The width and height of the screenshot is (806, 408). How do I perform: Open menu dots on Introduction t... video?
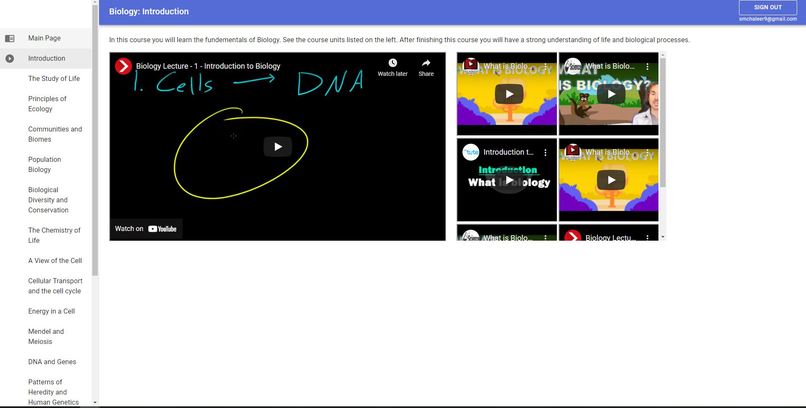545,153
